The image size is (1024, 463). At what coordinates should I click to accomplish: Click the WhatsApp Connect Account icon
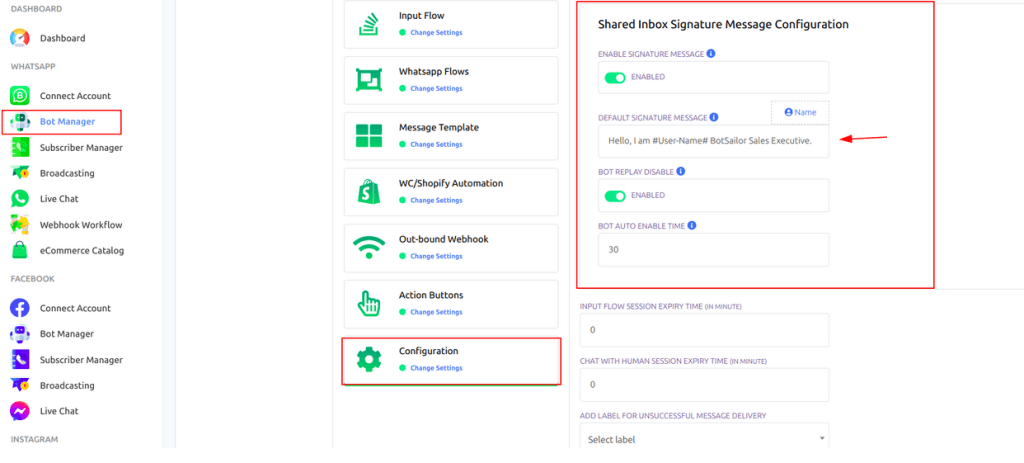pos(20,96)
